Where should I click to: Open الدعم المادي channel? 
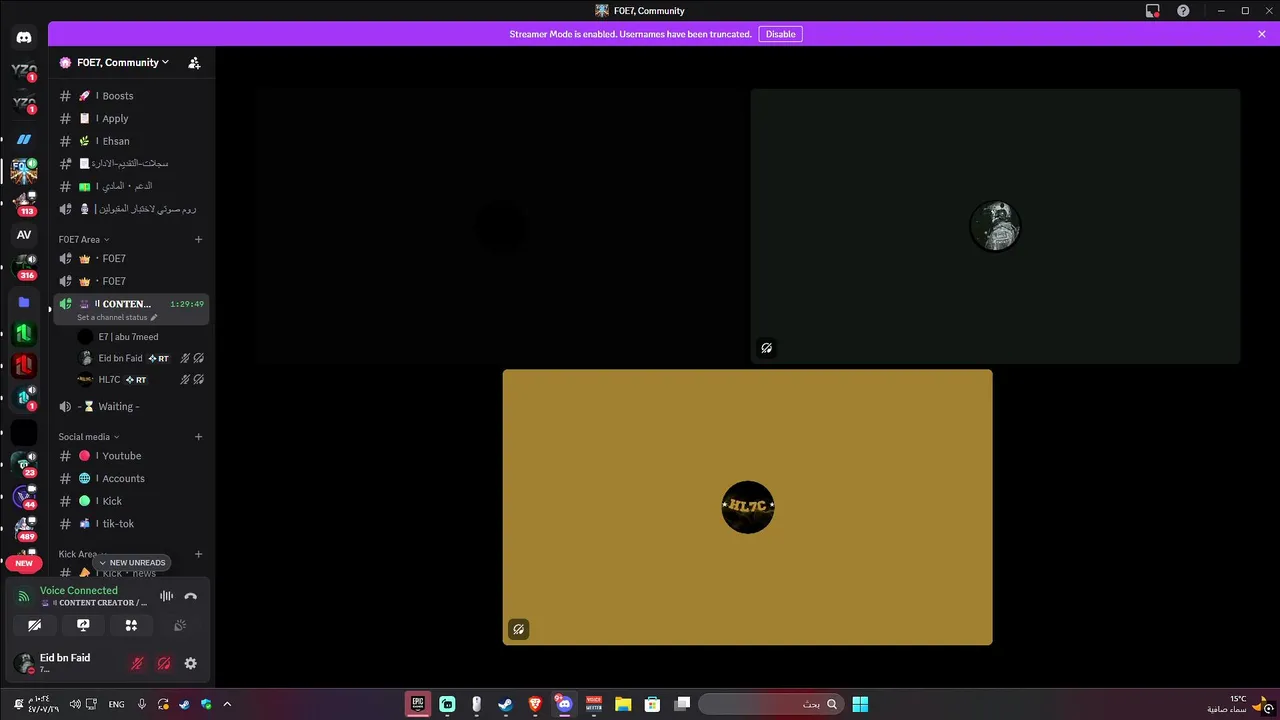coord(131,186)
